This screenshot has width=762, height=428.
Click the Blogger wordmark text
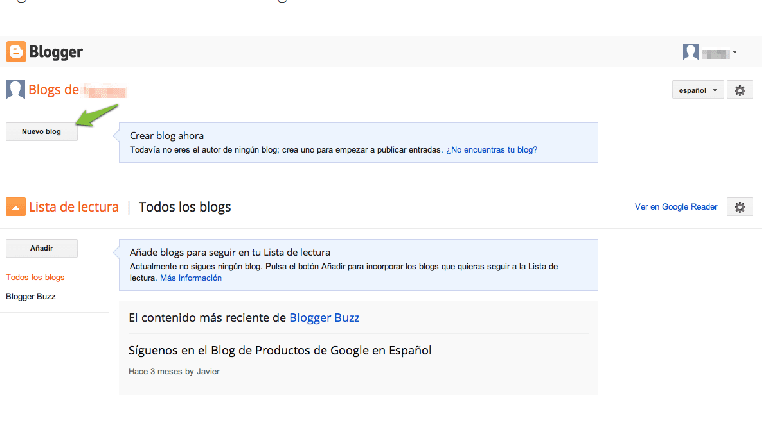click(56, 52)
